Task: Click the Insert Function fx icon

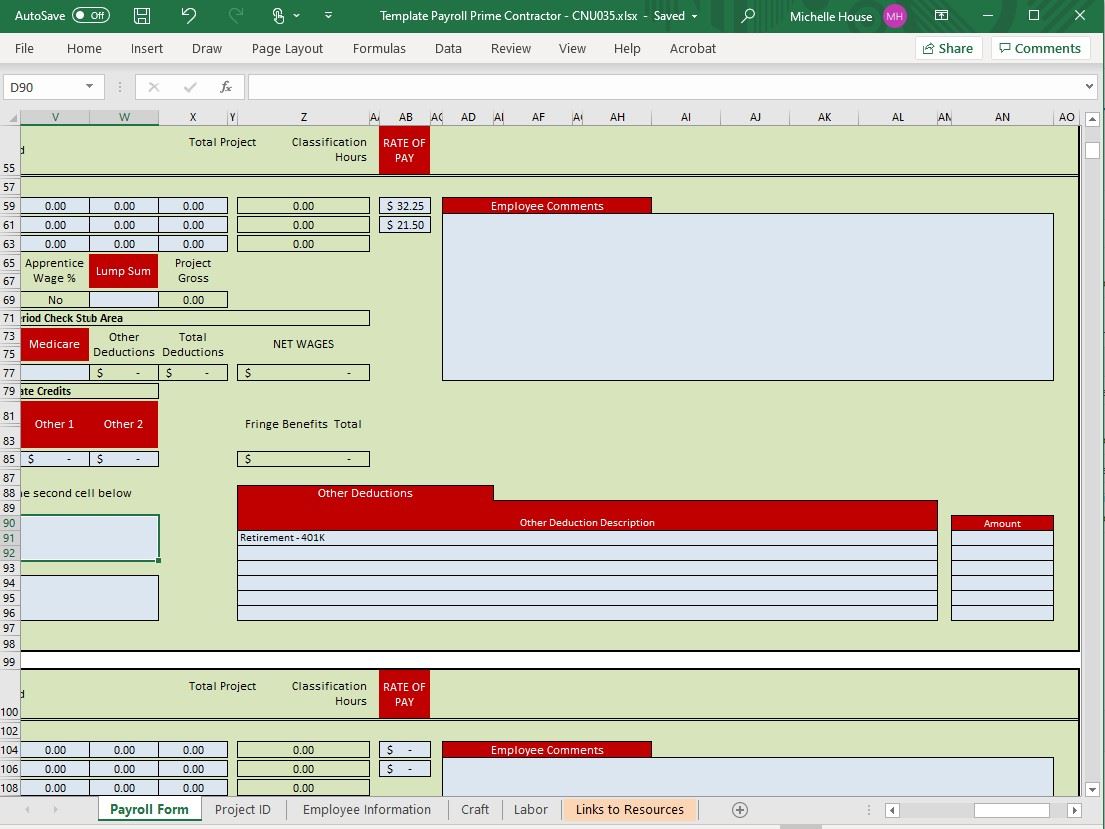Action: point(226,87)
